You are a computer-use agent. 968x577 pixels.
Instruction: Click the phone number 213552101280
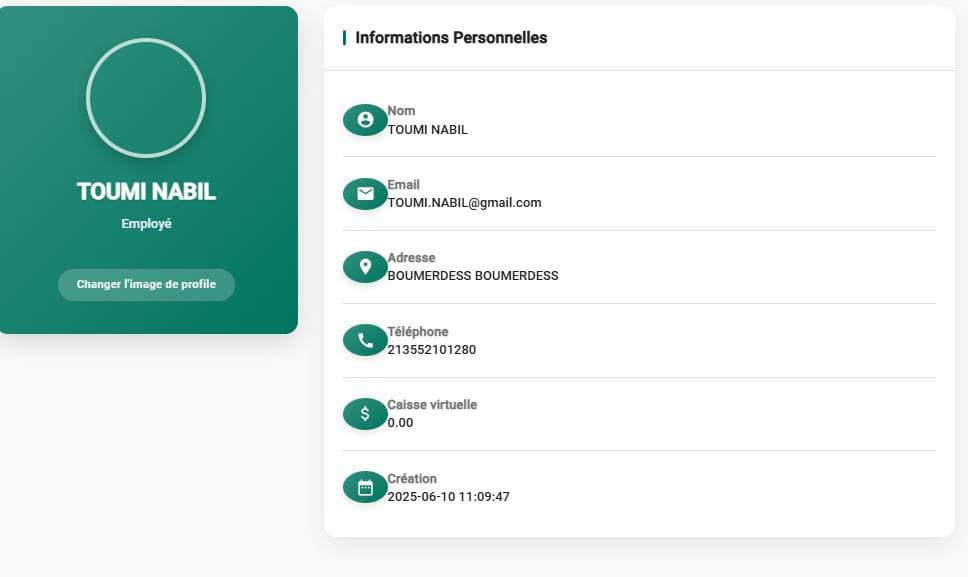pyautogui.click(x=431, y=350)
